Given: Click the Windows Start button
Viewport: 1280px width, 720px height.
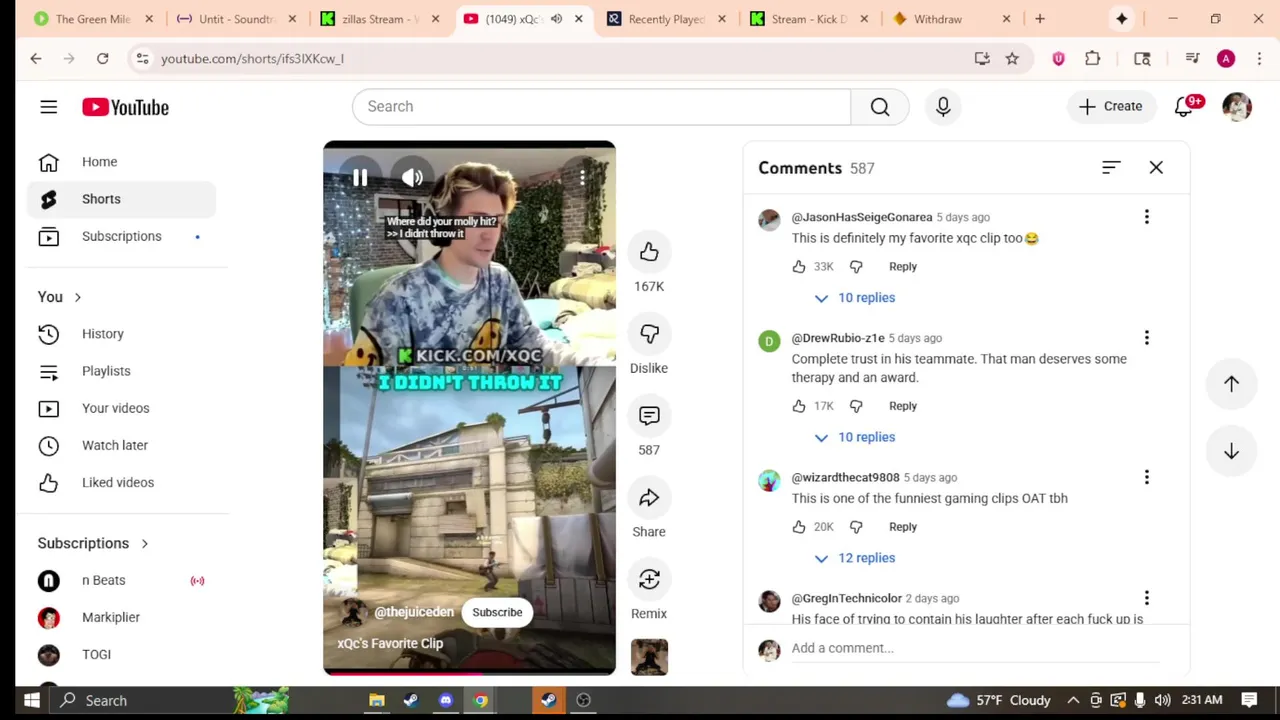Looking at the screenshot, I should click(31, 700).
